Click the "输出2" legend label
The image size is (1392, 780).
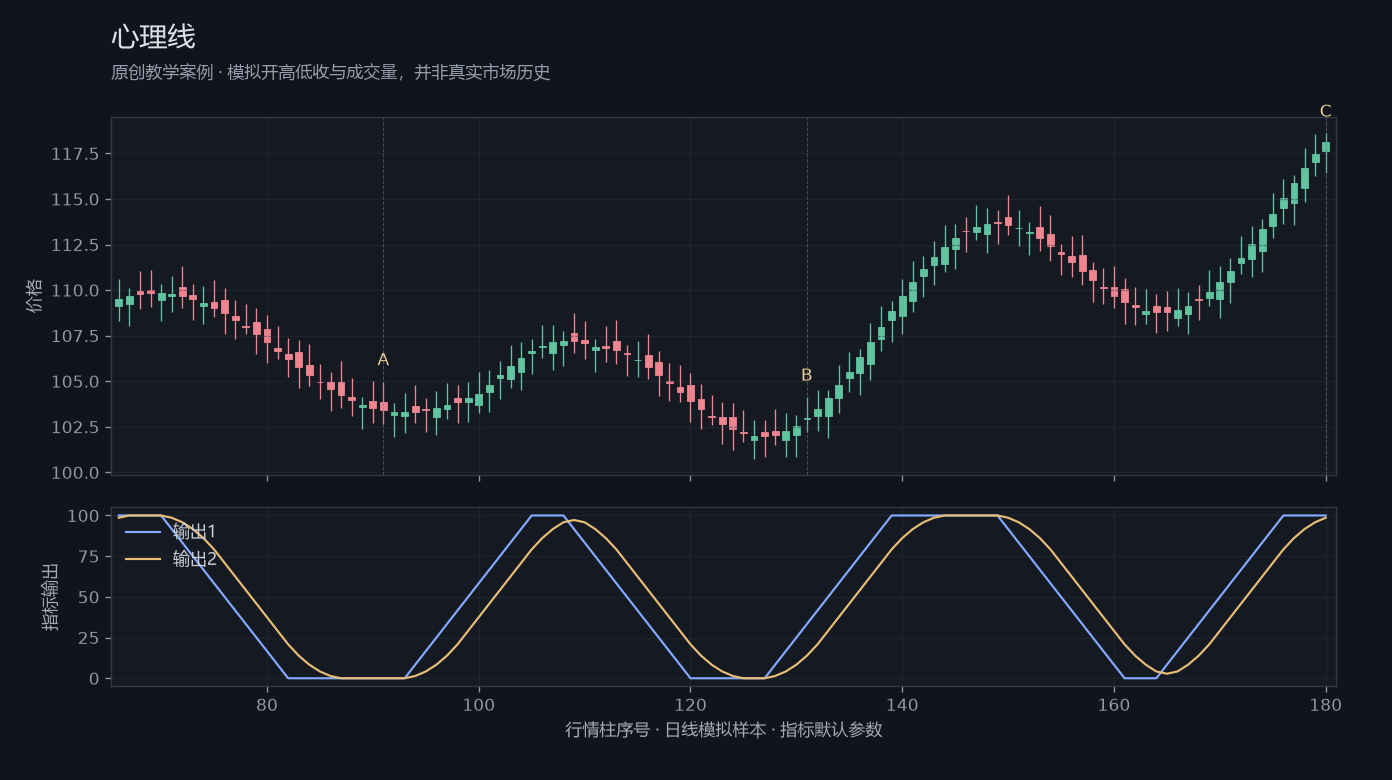coord(194,559)
